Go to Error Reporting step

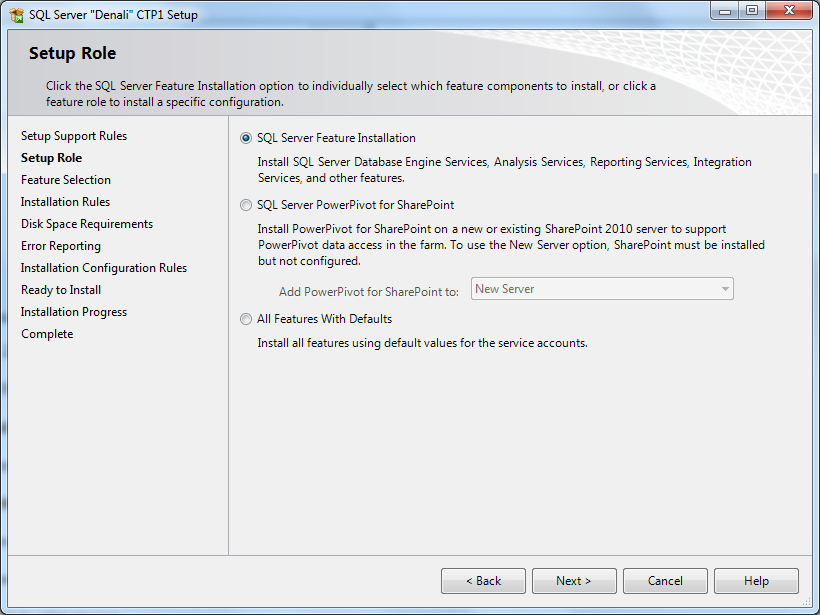(61, 246)
